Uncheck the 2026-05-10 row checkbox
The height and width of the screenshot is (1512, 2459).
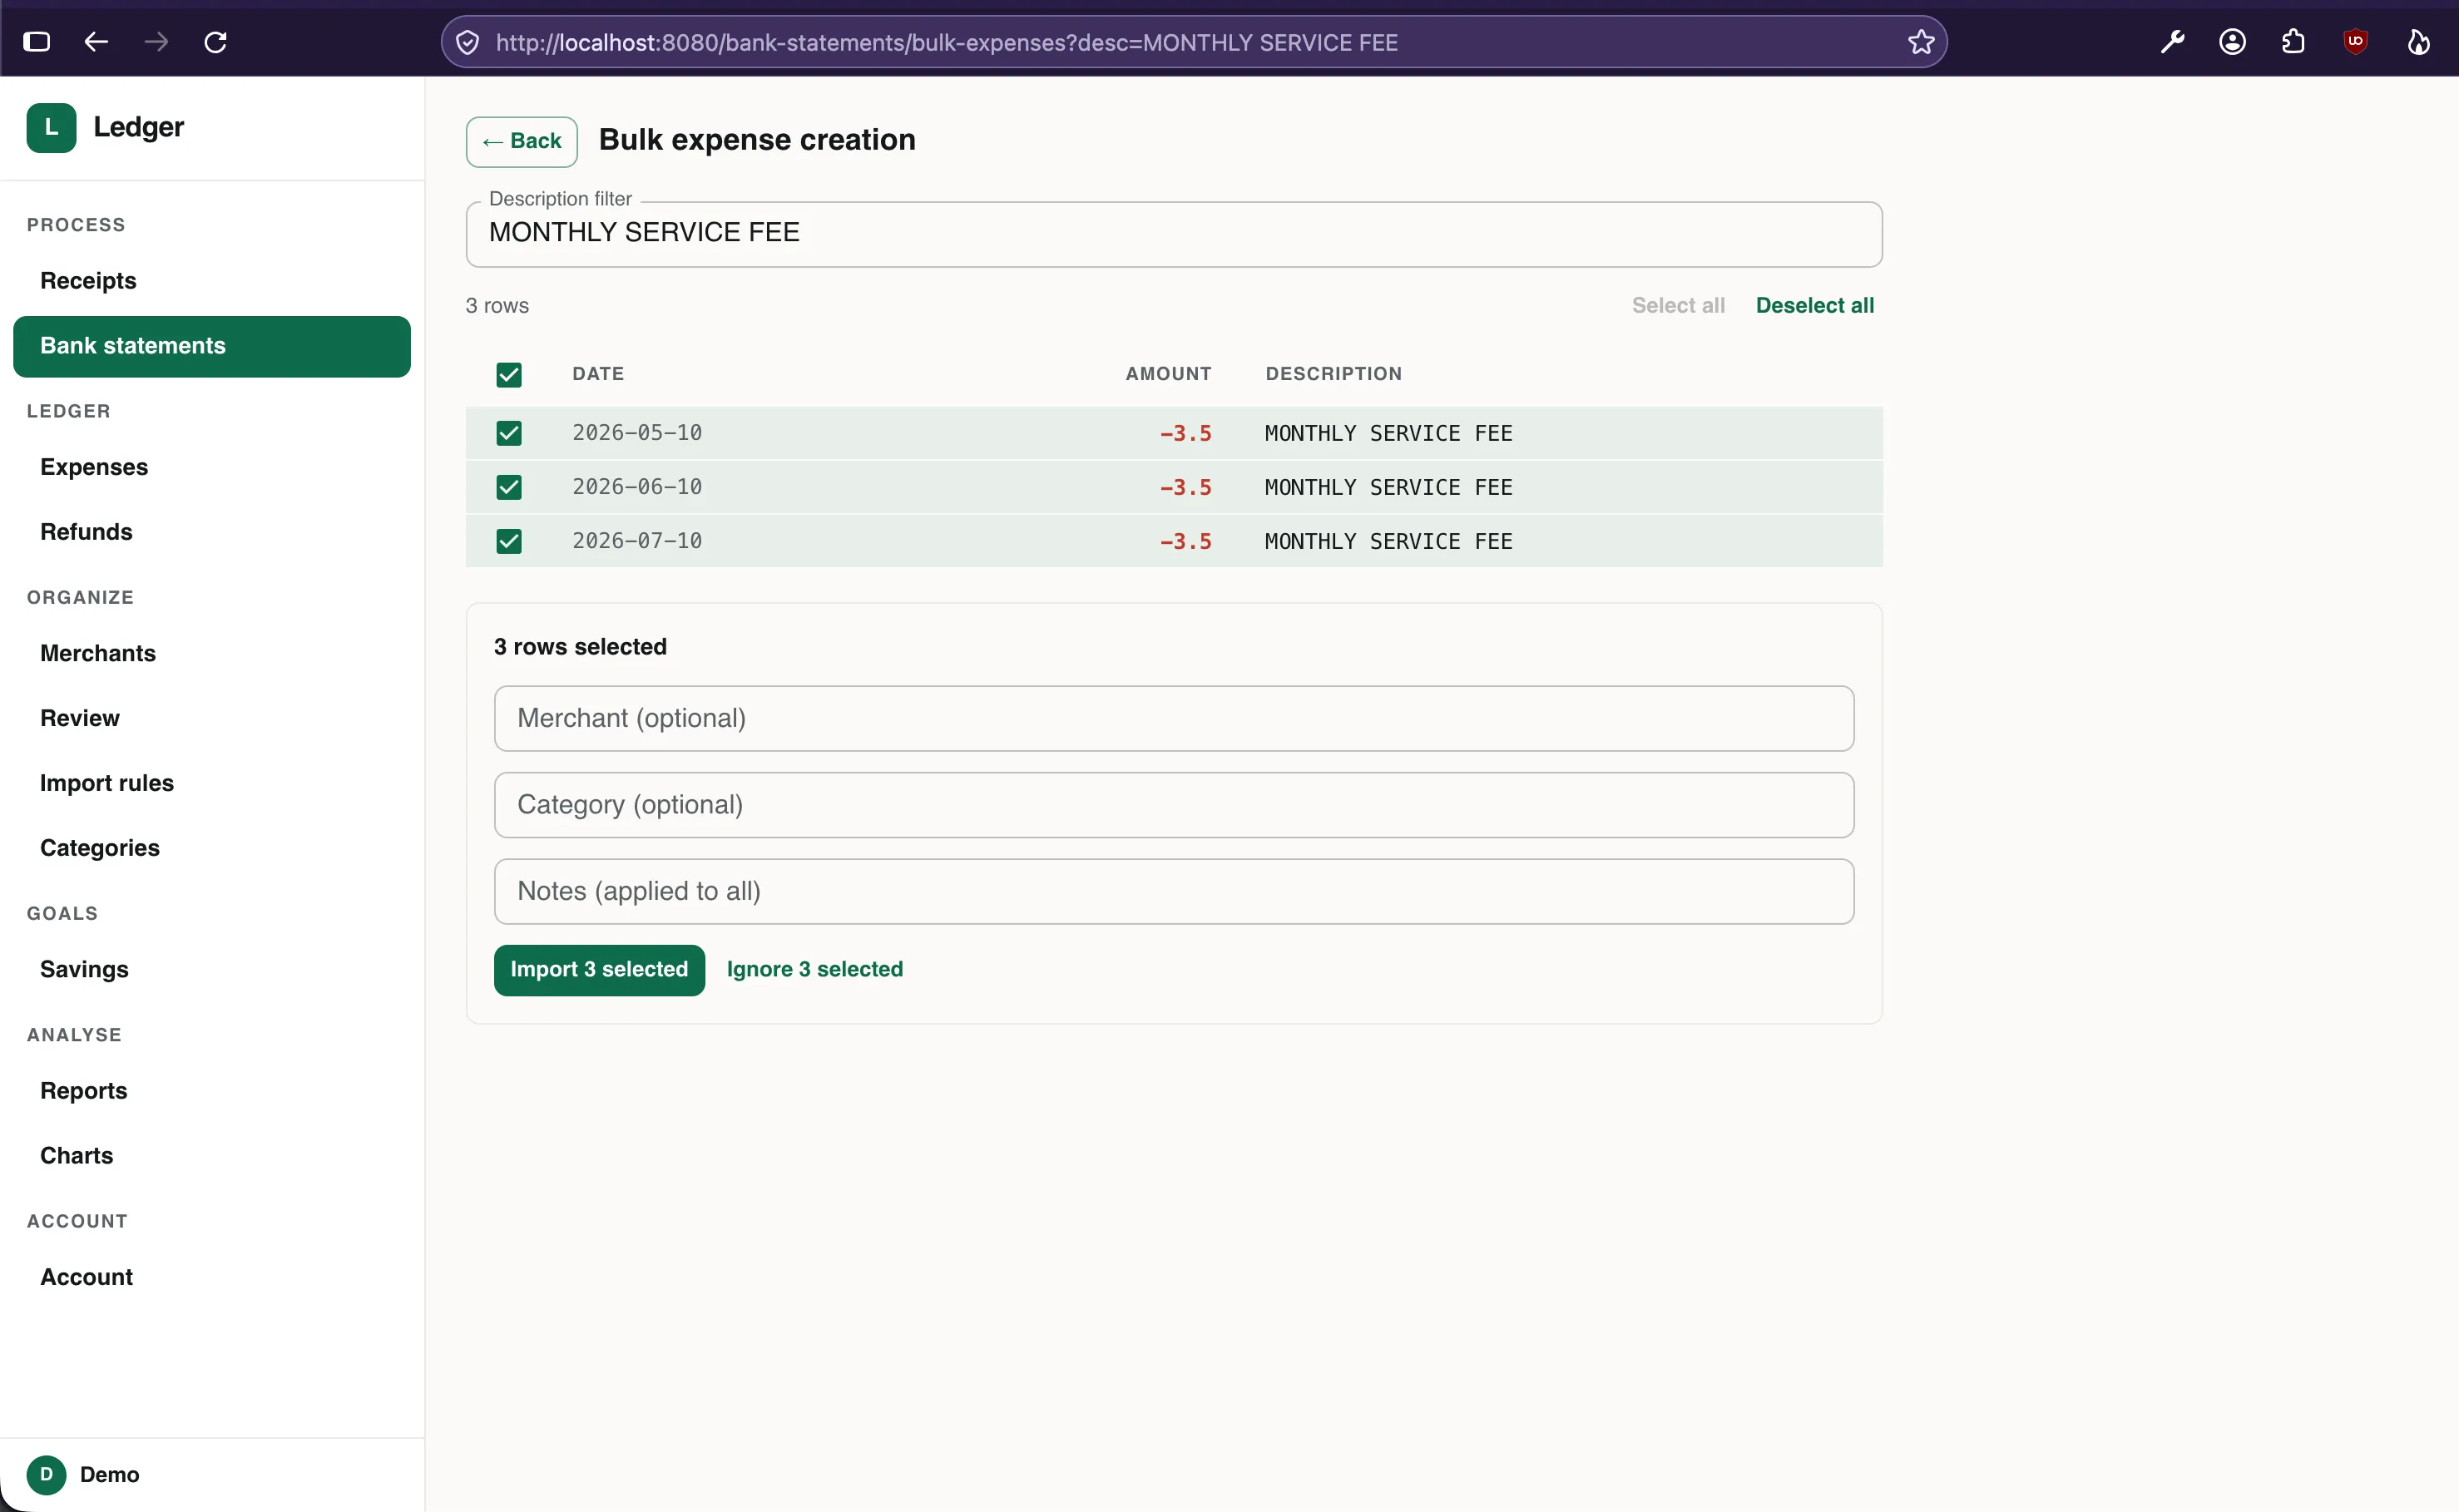click(x=509, y=433)
